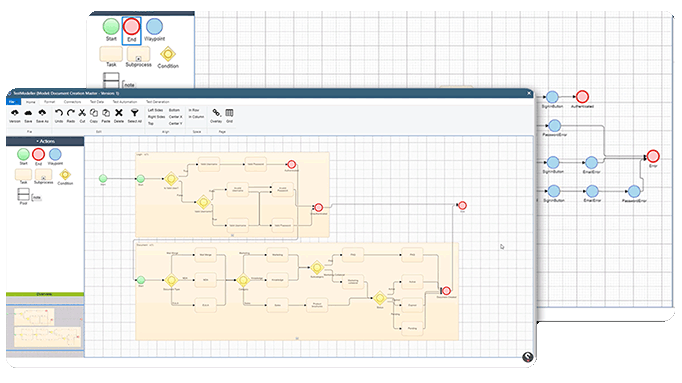Click the model overview thumbnail

pos(45,327)
